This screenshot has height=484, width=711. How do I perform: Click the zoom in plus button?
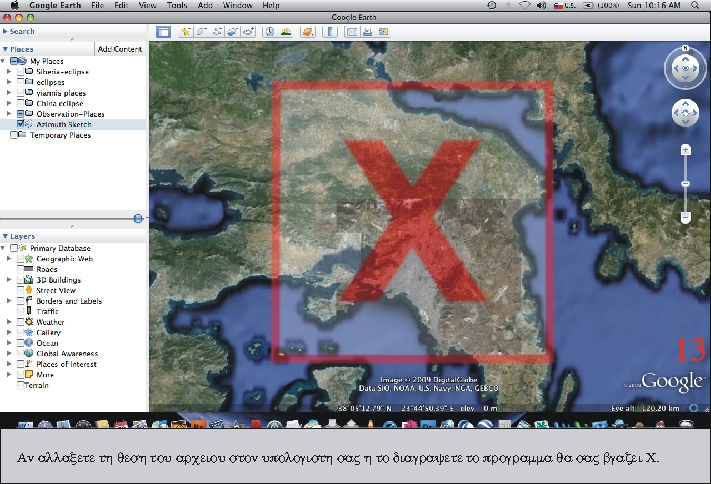(686, 150)
